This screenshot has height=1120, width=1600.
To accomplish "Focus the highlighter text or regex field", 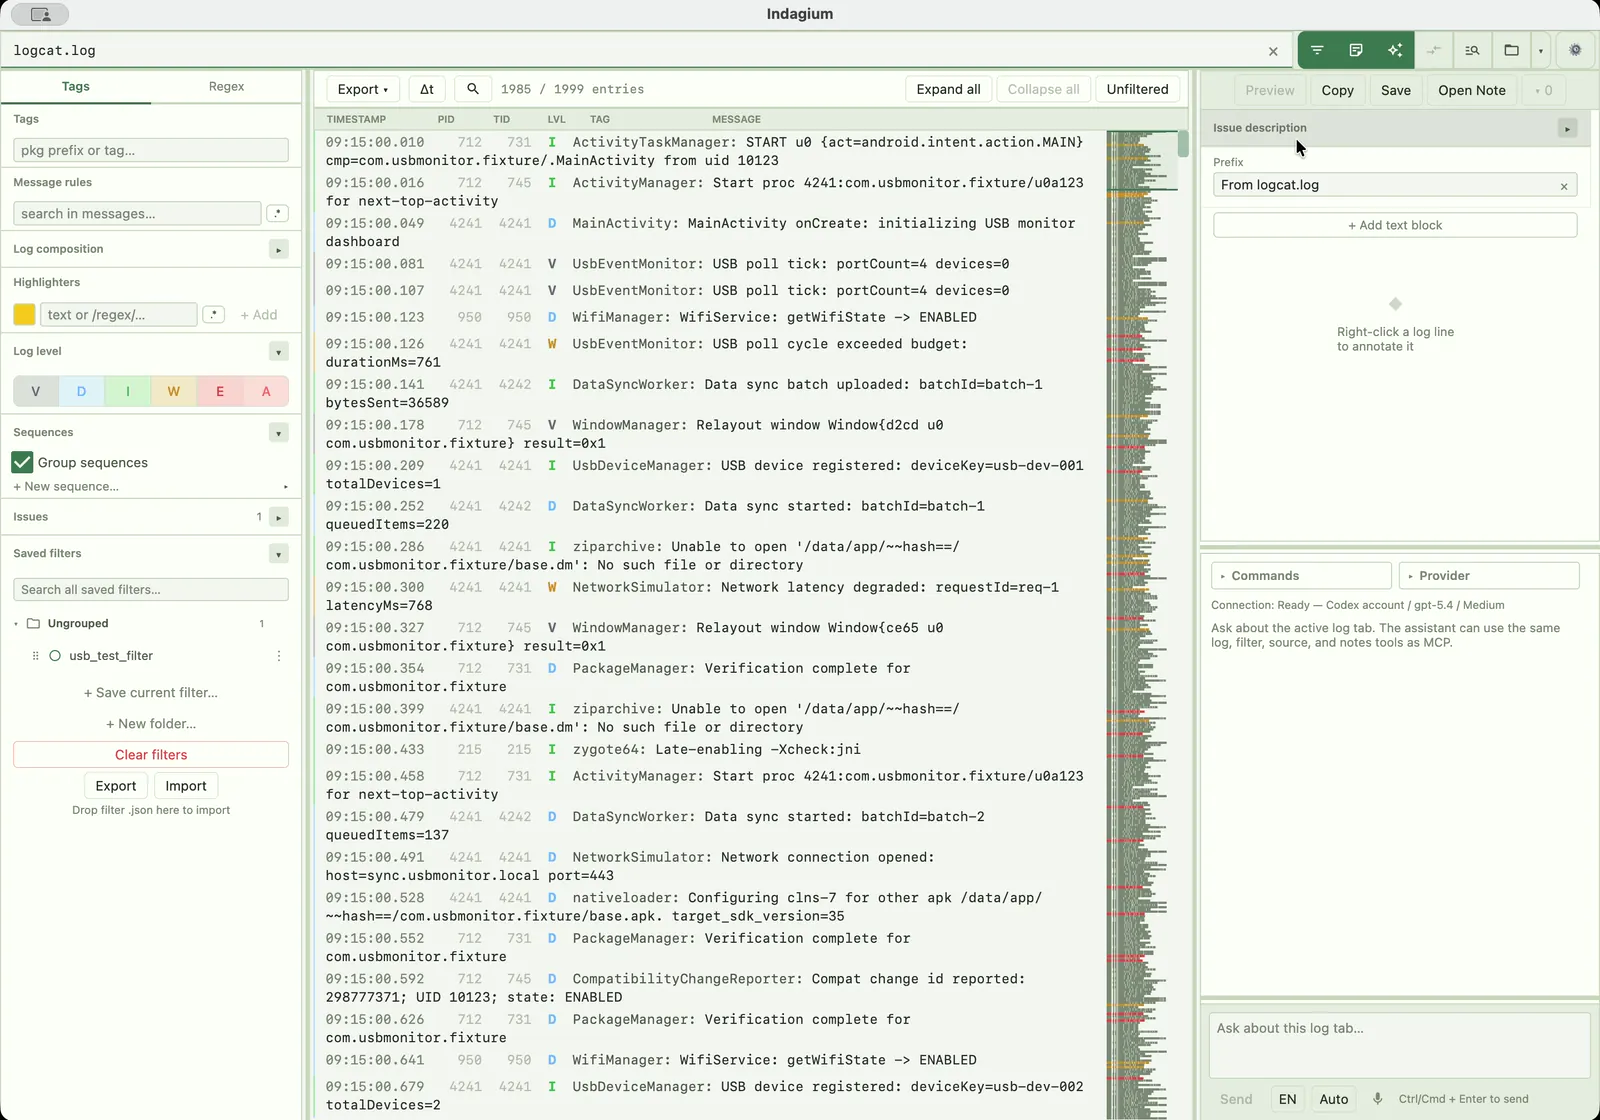I will (x=118, y=314).
